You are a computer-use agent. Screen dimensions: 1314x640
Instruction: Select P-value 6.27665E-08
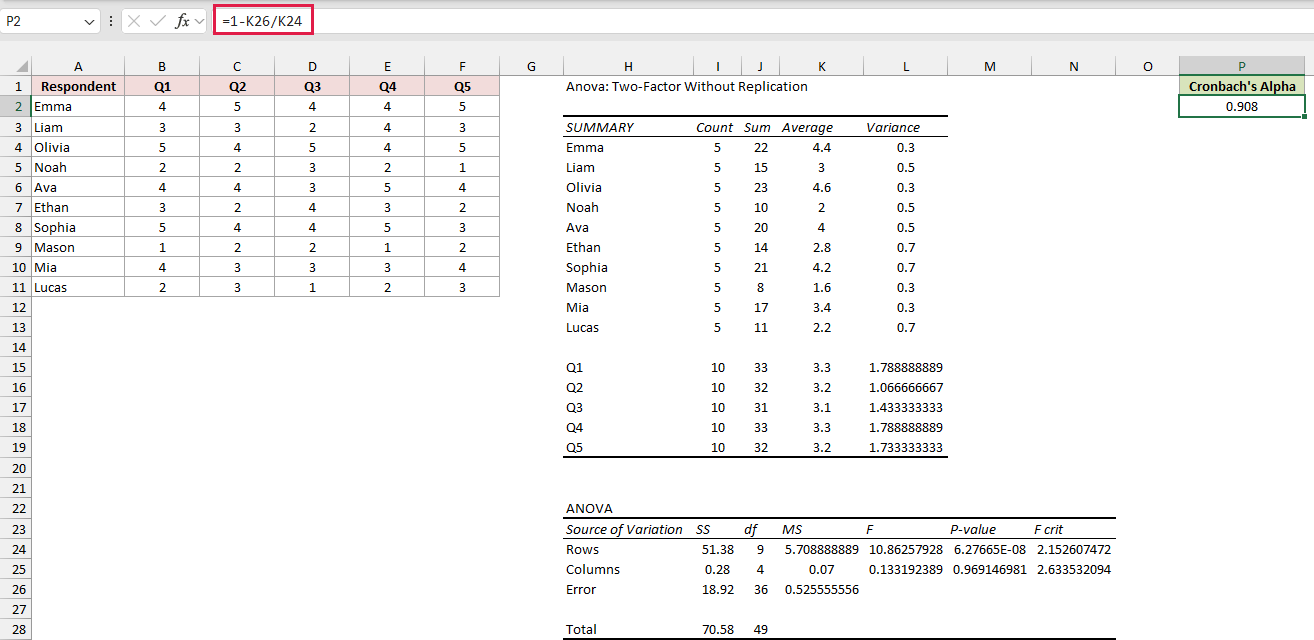click(990, 549)
